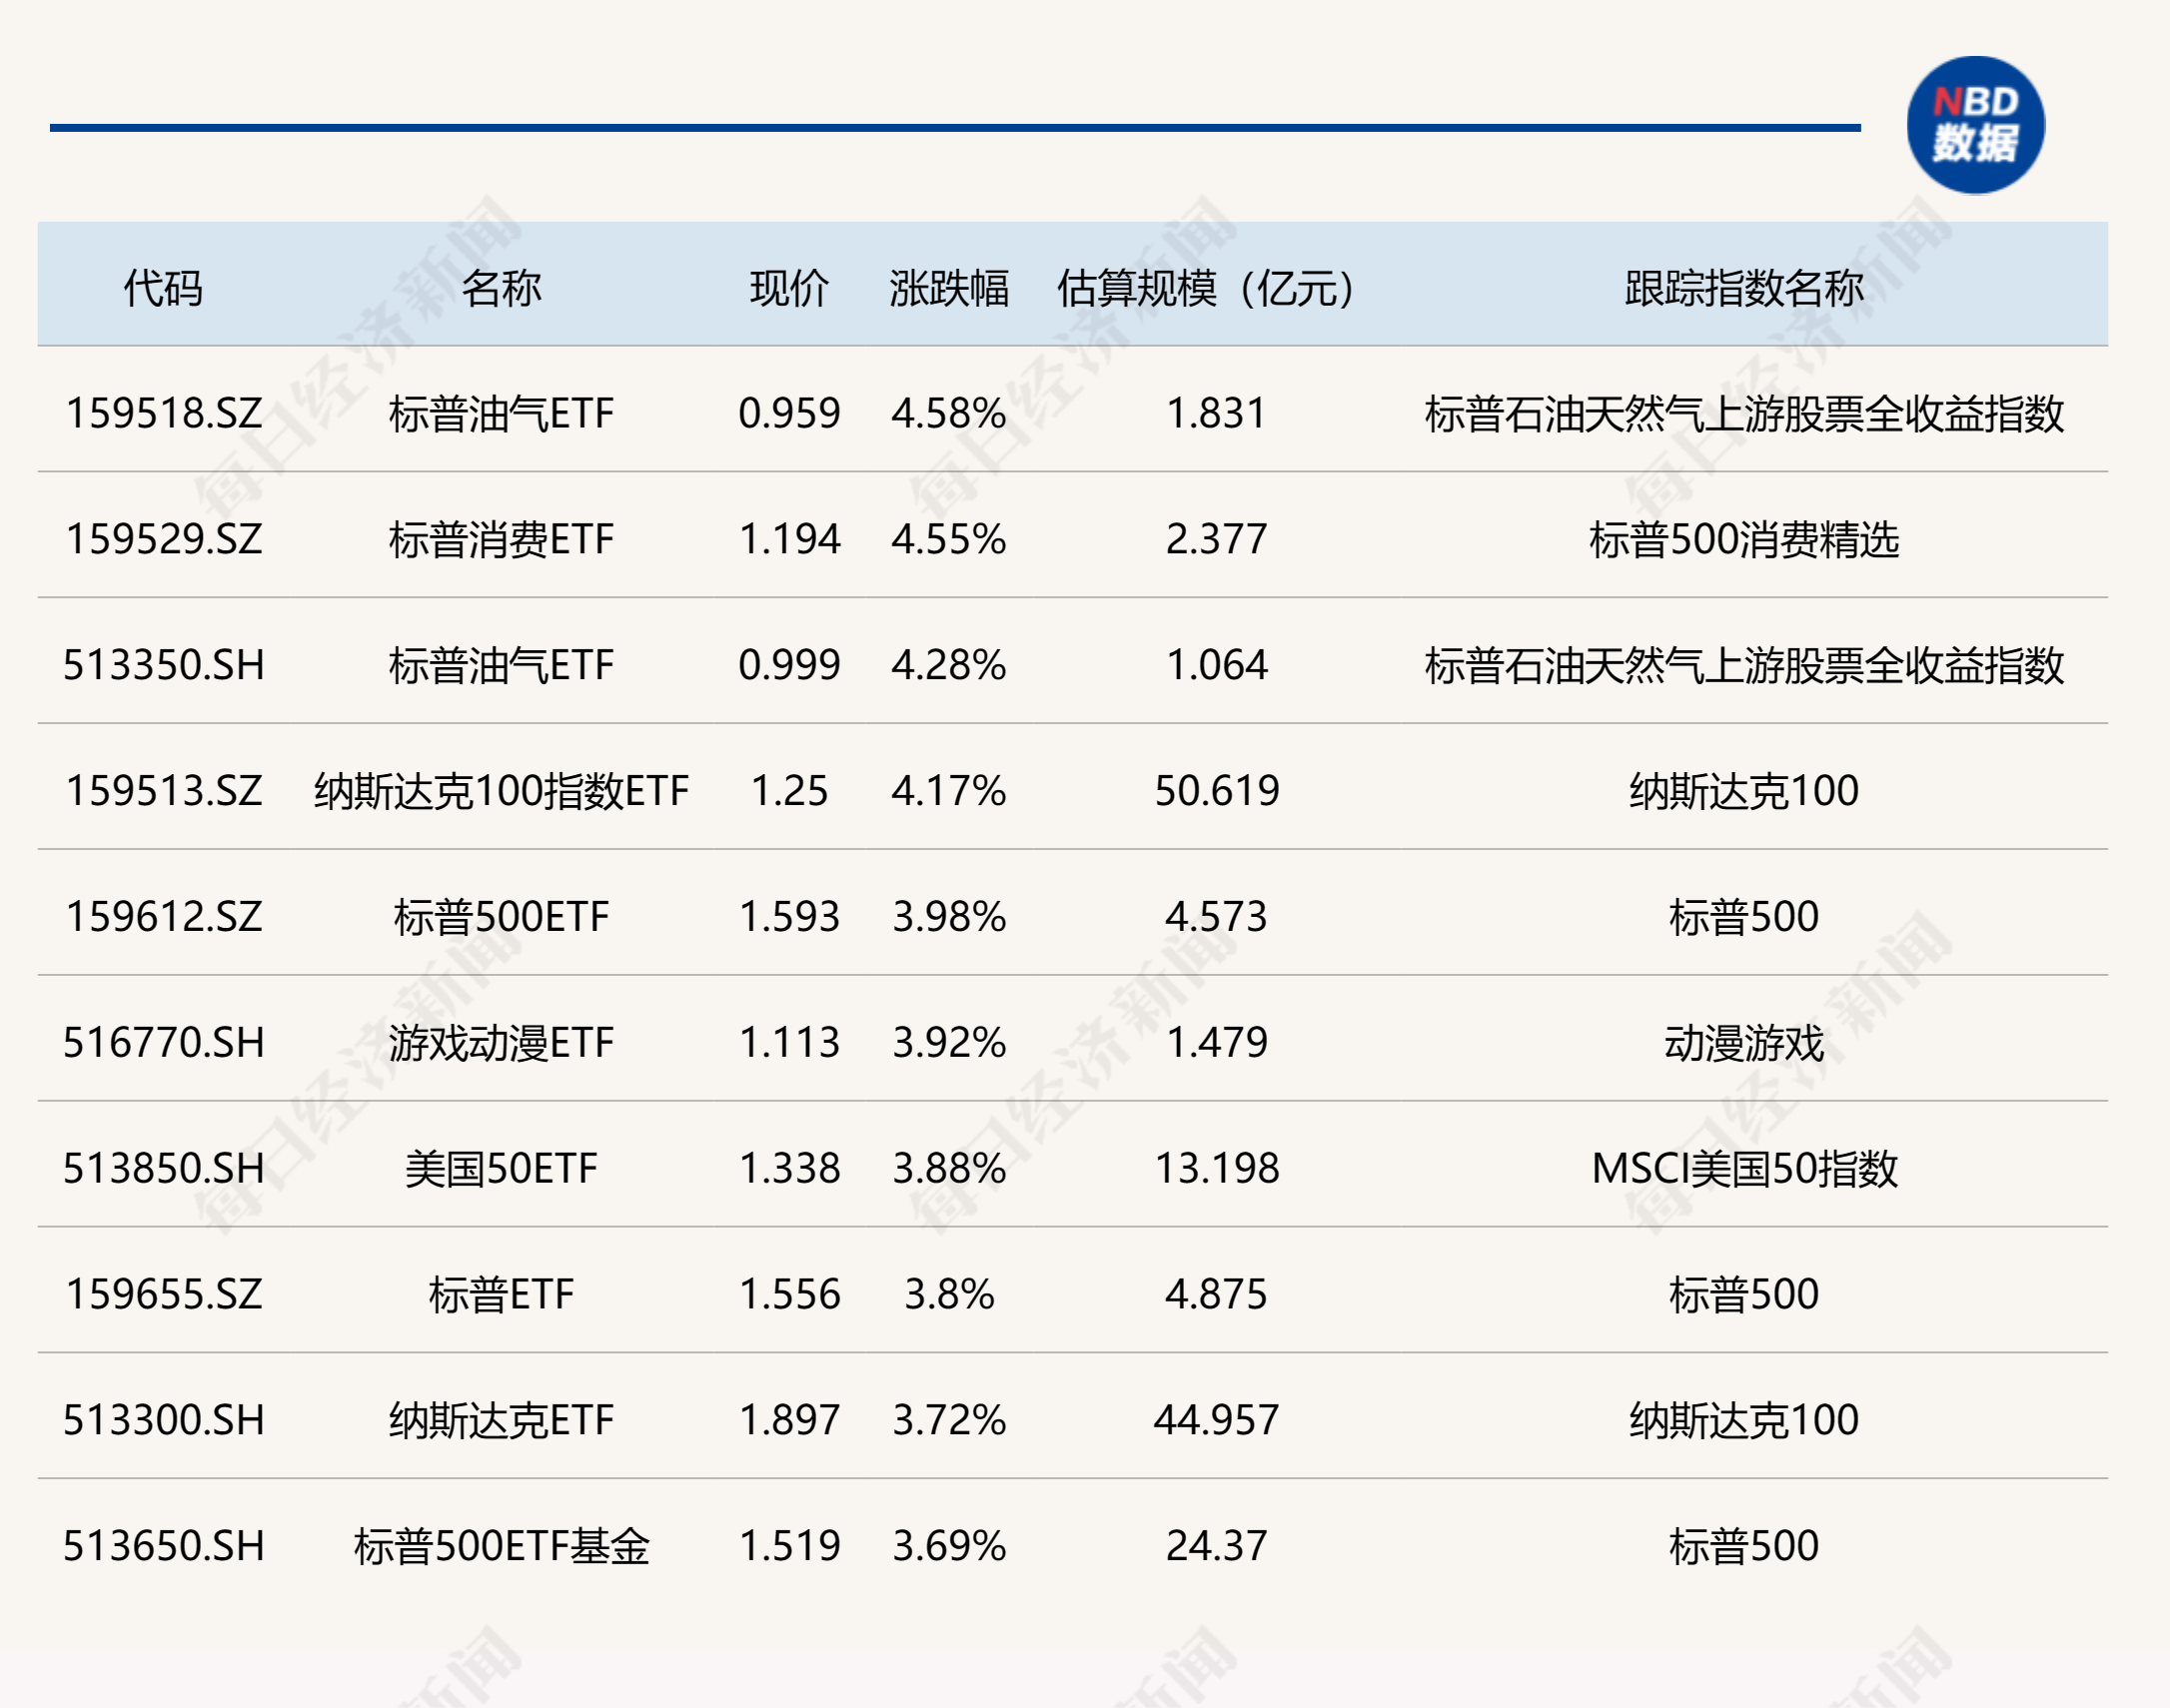Click the index name MSCI美国50指数
2170x1708 pixels.
1744,1168
